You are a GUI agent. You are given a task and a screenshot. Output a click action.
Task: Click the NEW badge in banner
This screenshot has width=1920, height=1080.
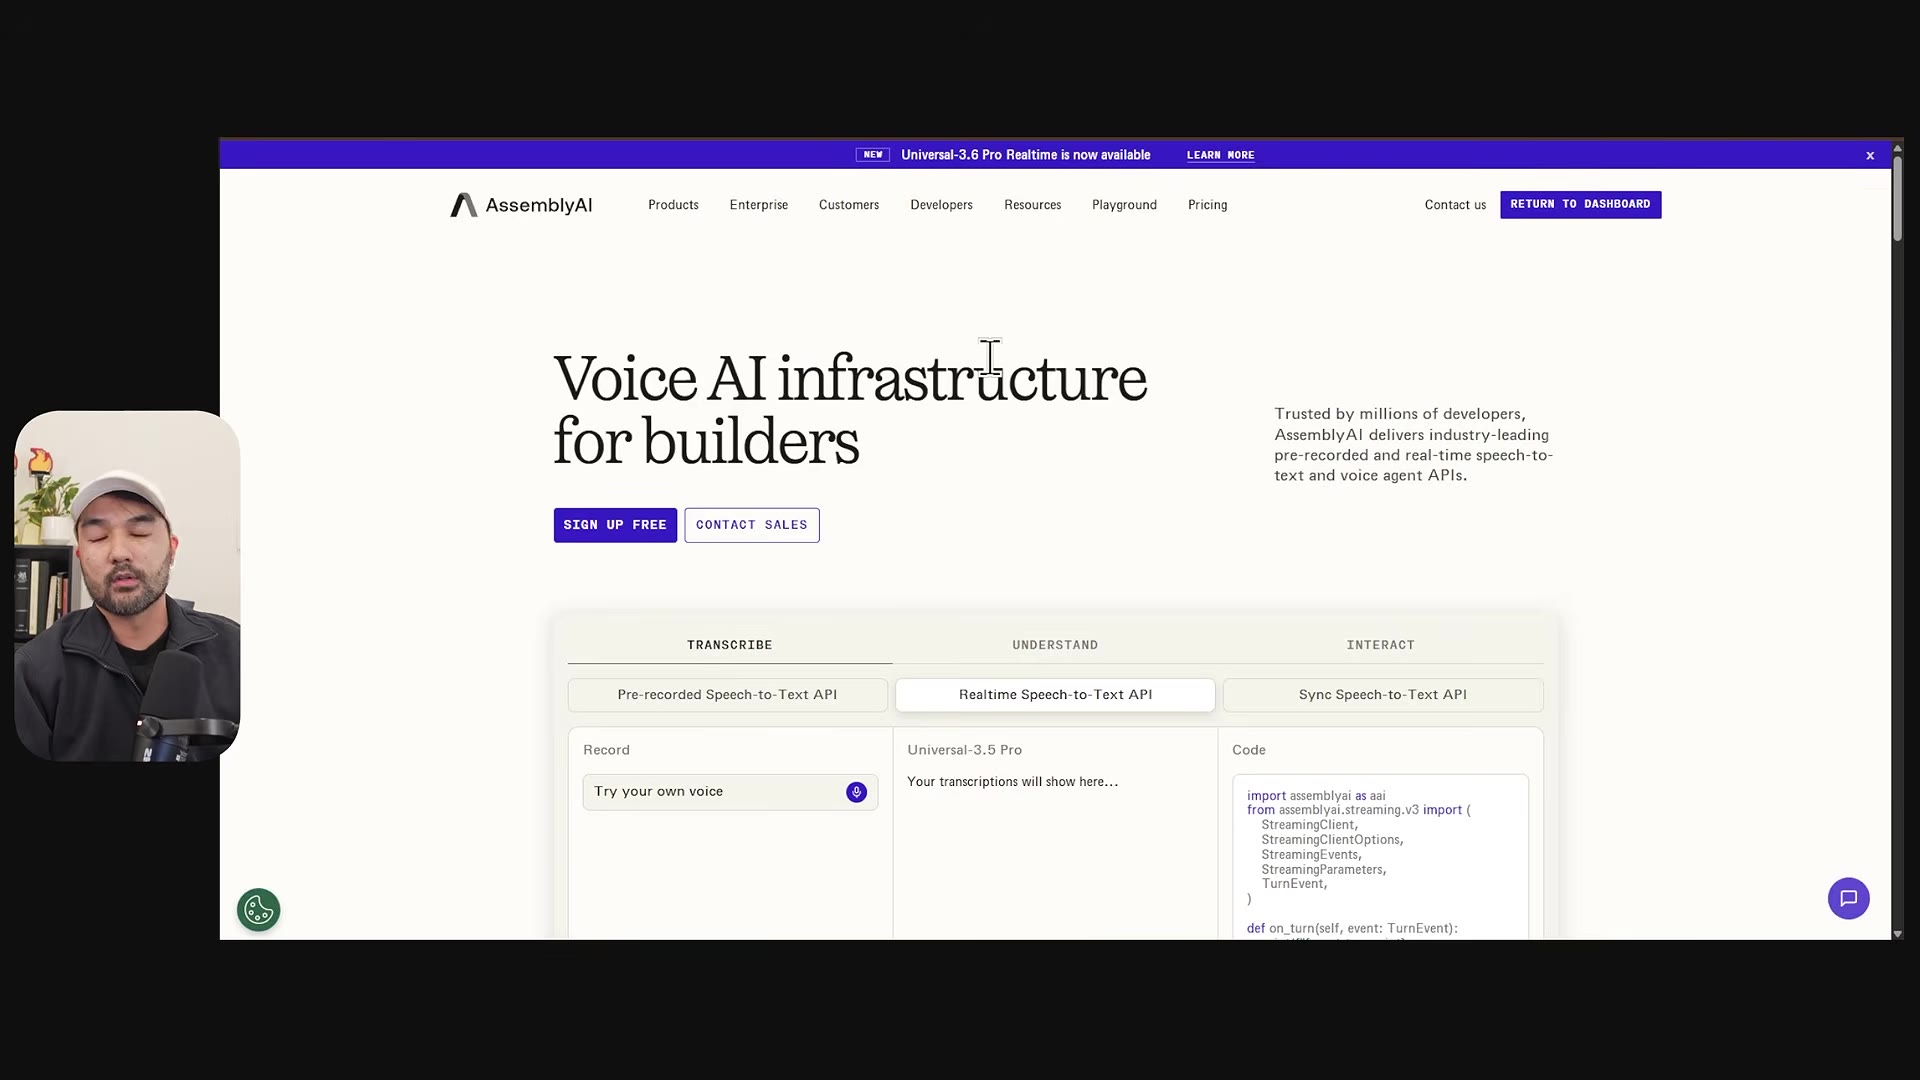873,155
